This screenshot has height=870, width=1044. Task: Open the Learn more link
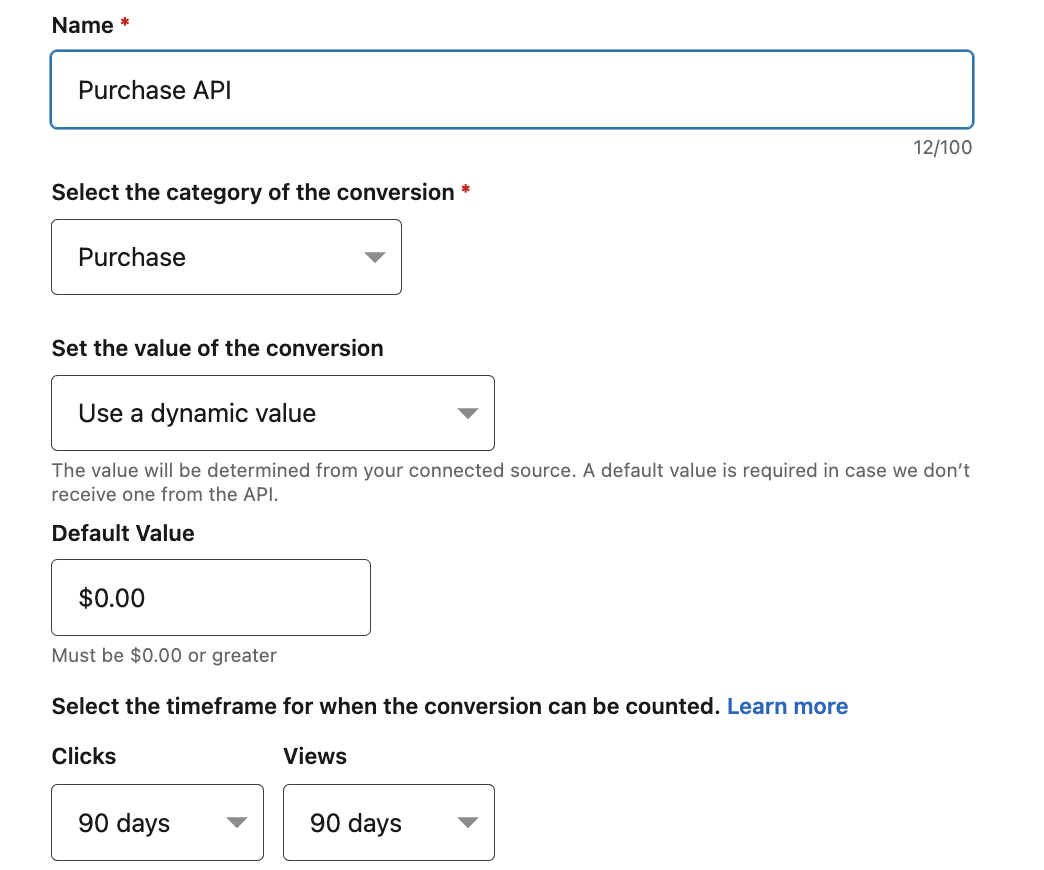pos(787,707)
